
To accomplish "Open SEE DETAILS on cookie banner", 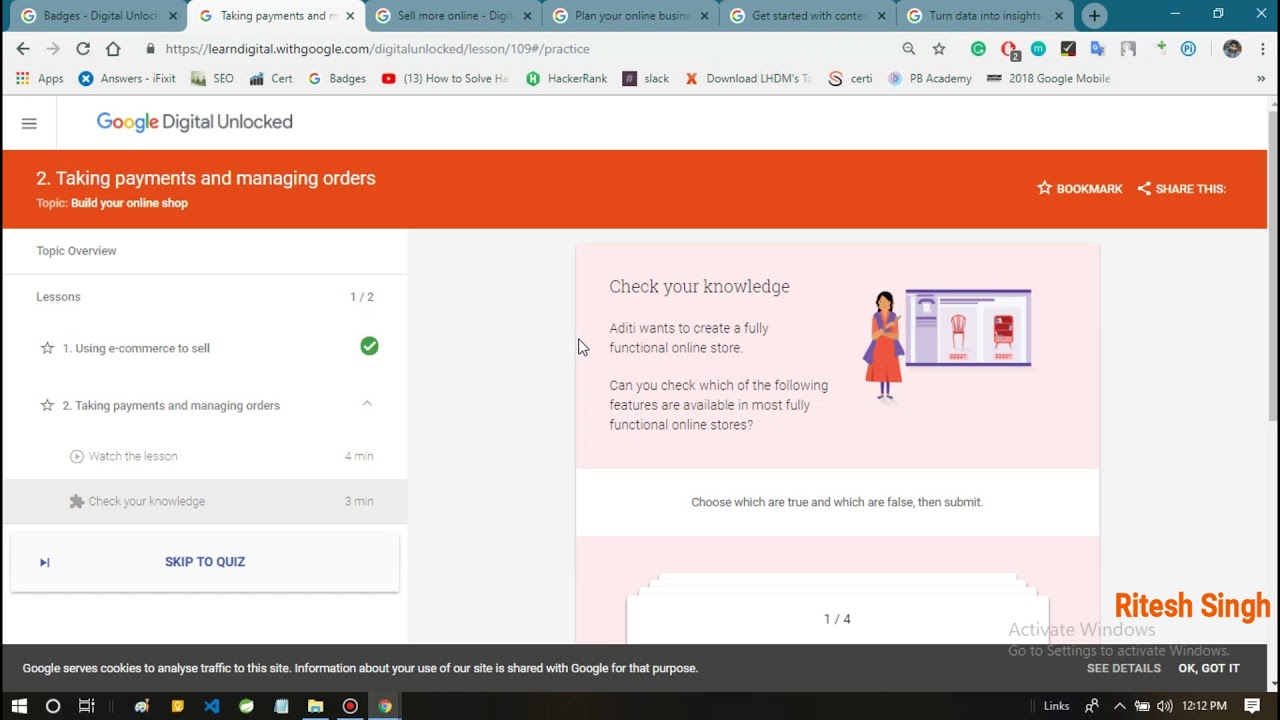I will click(1124, 668).
